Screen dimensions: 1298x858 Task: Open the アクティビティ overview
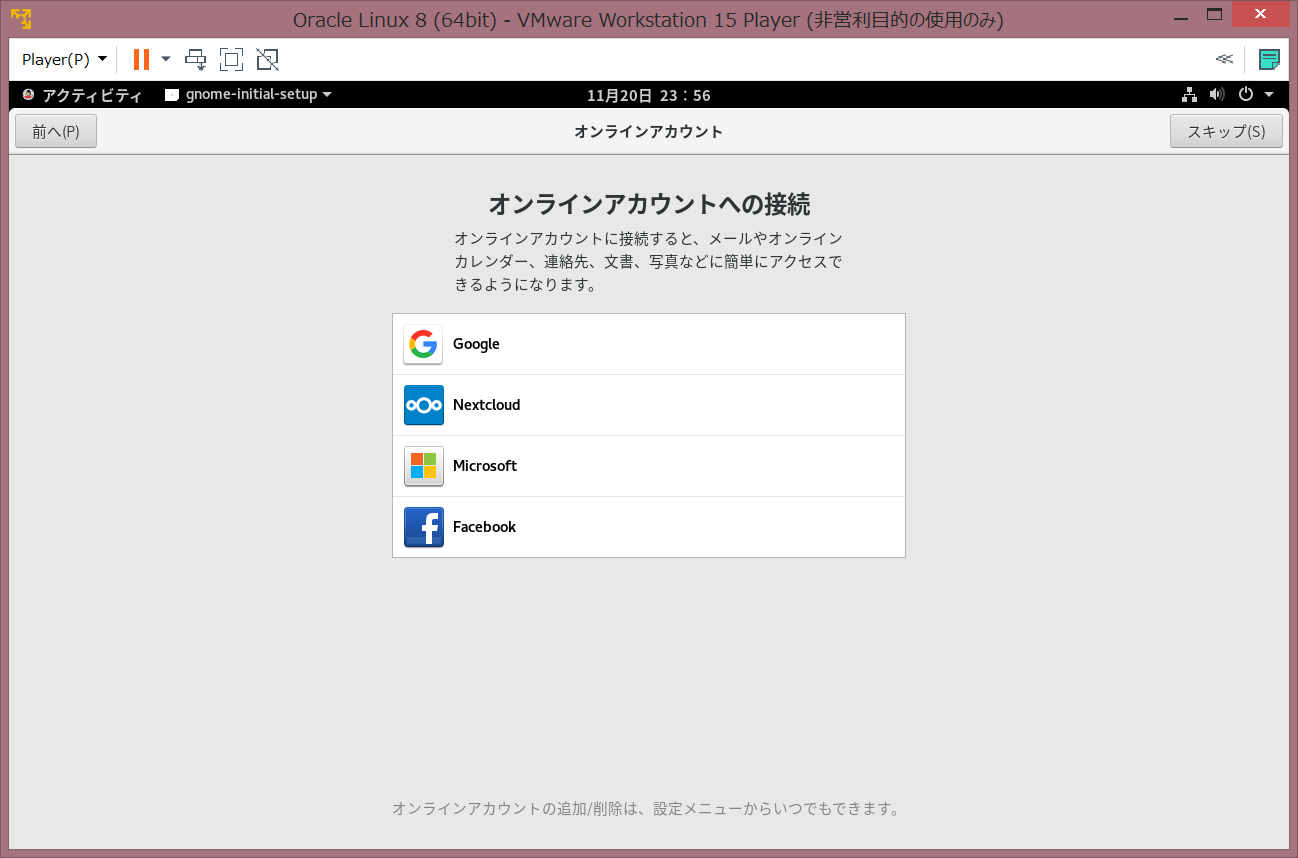82,95
